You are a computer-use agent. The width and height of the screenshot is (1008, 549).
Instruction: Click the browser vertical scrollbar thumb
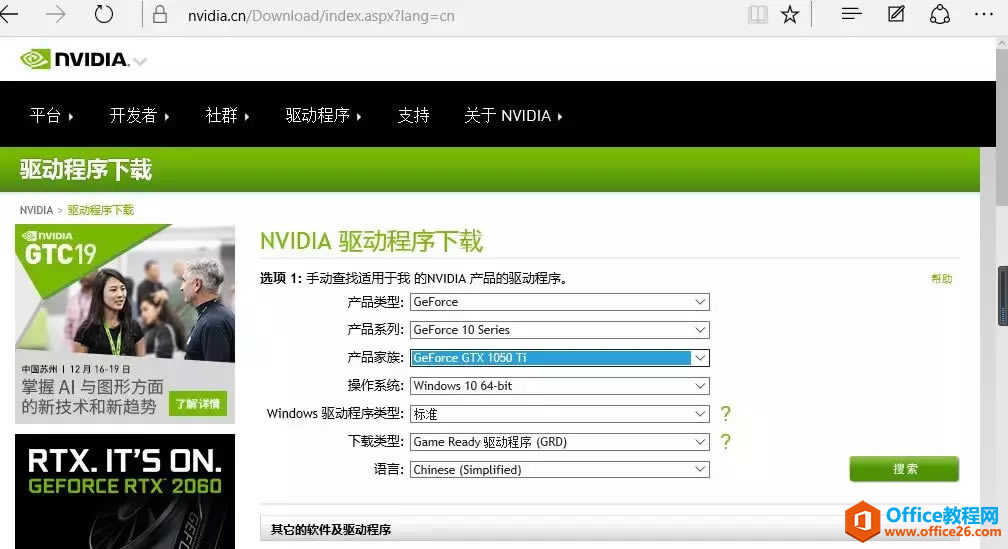[x=1002, y=127]
